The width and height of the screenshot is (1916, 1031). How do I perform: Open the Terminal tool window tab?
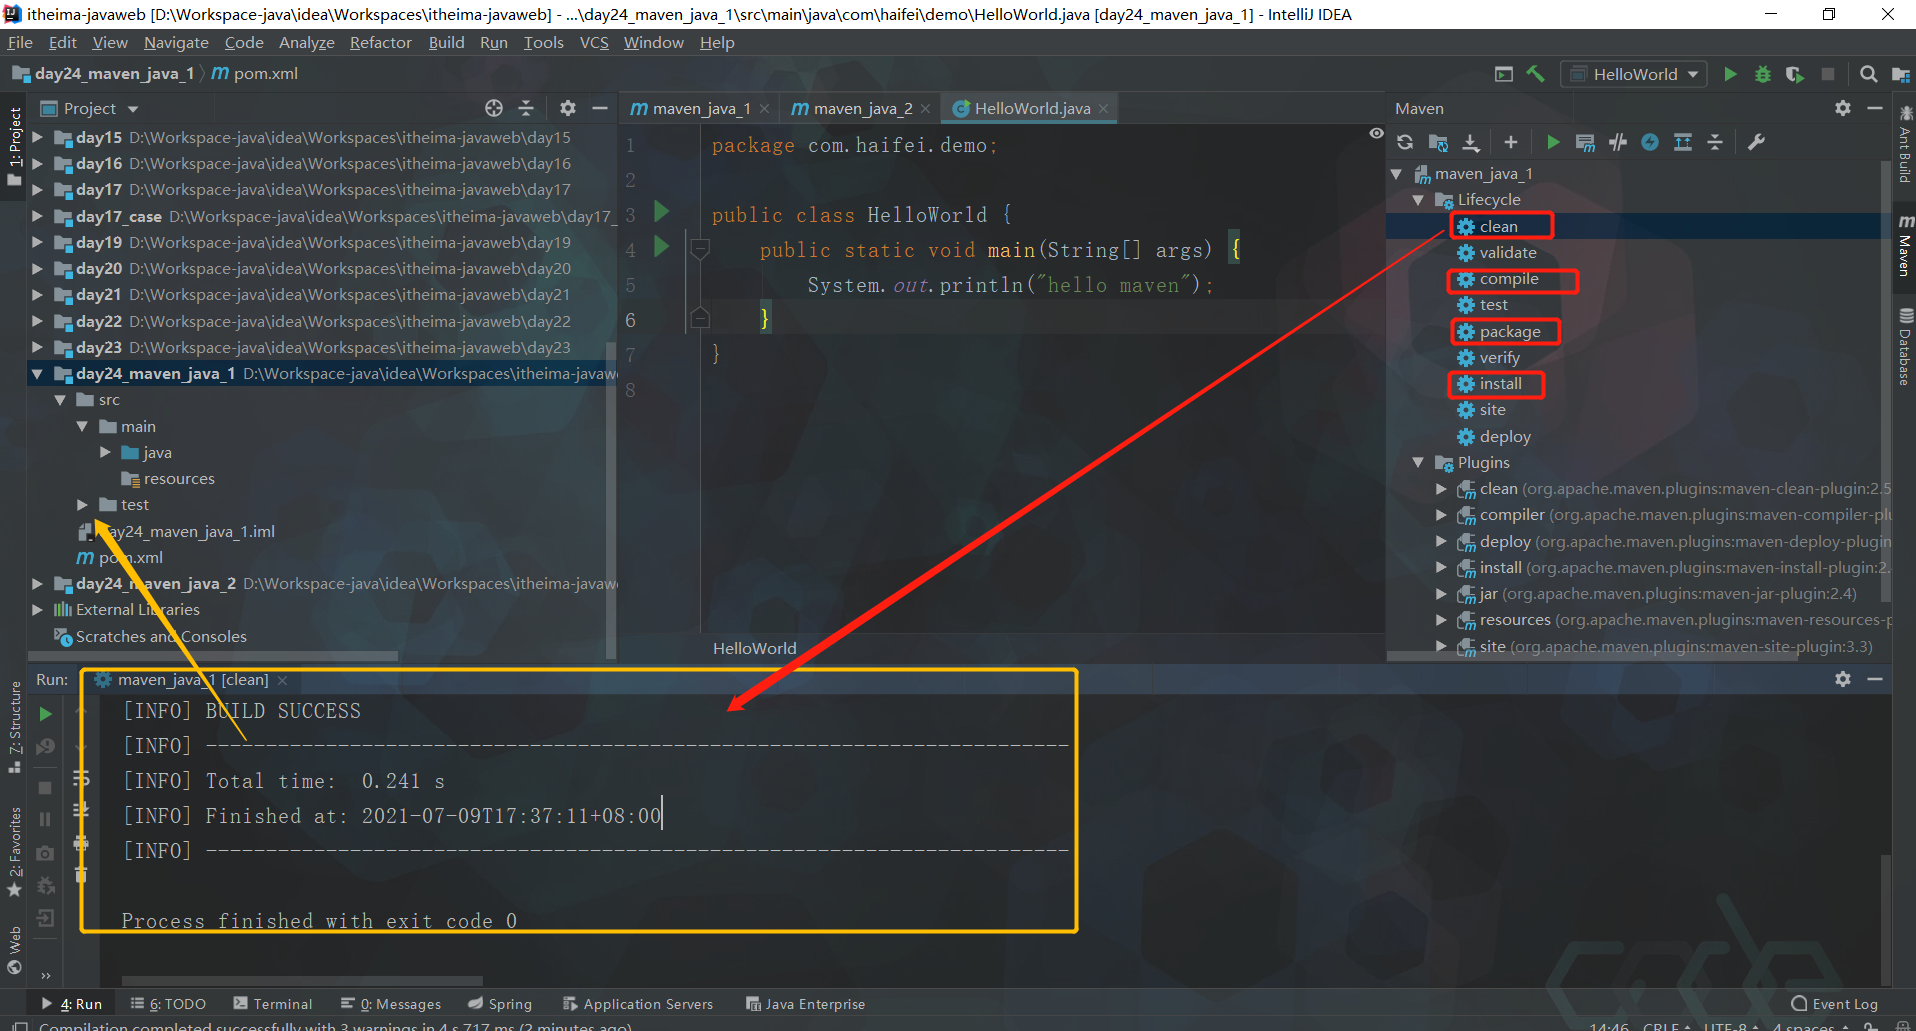[x=273, y=1004]
